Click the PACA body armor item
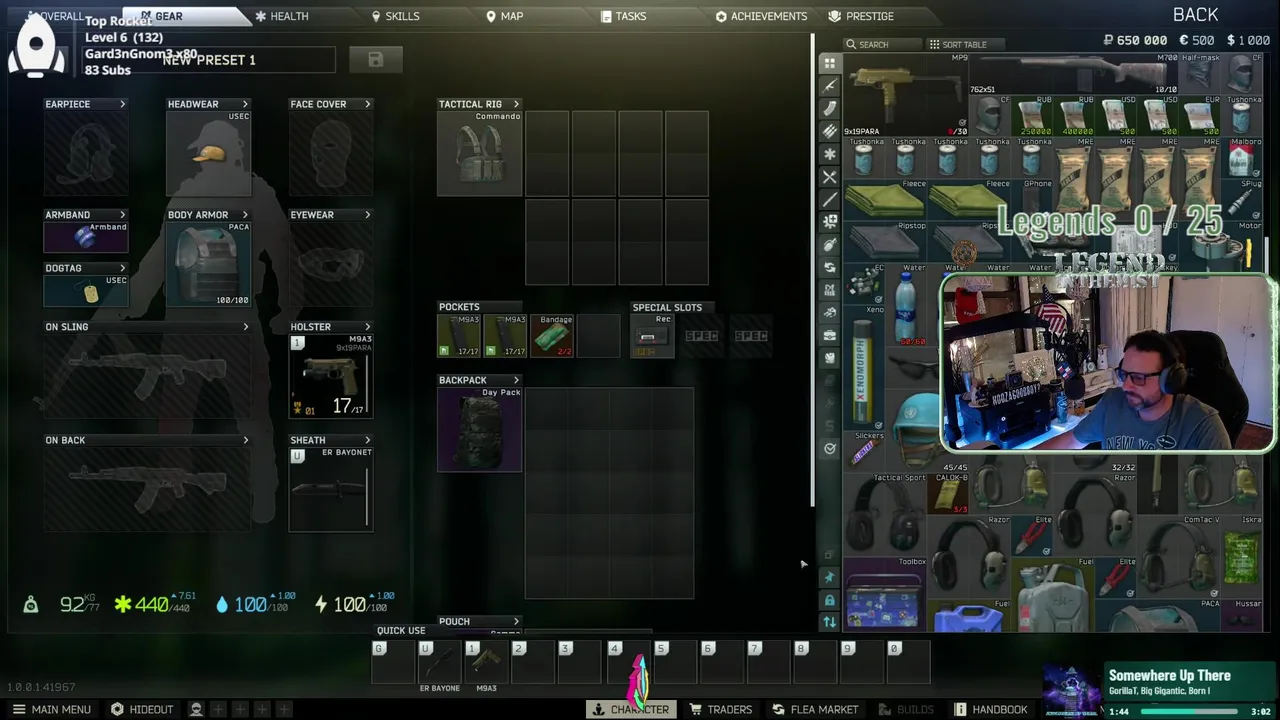 click(x=208, y=264)
